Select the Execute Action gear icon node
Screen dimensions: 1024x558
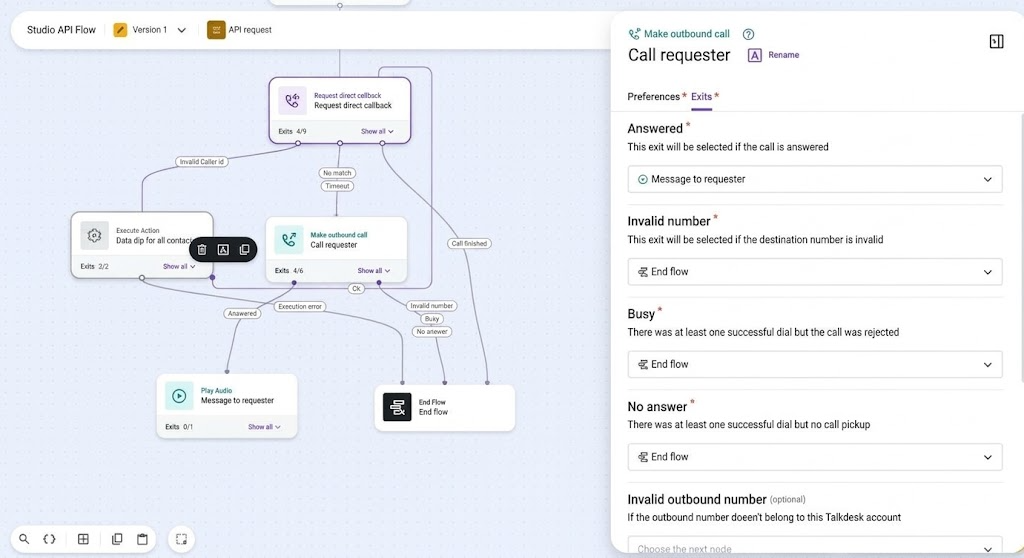click(x=94, y=236)
